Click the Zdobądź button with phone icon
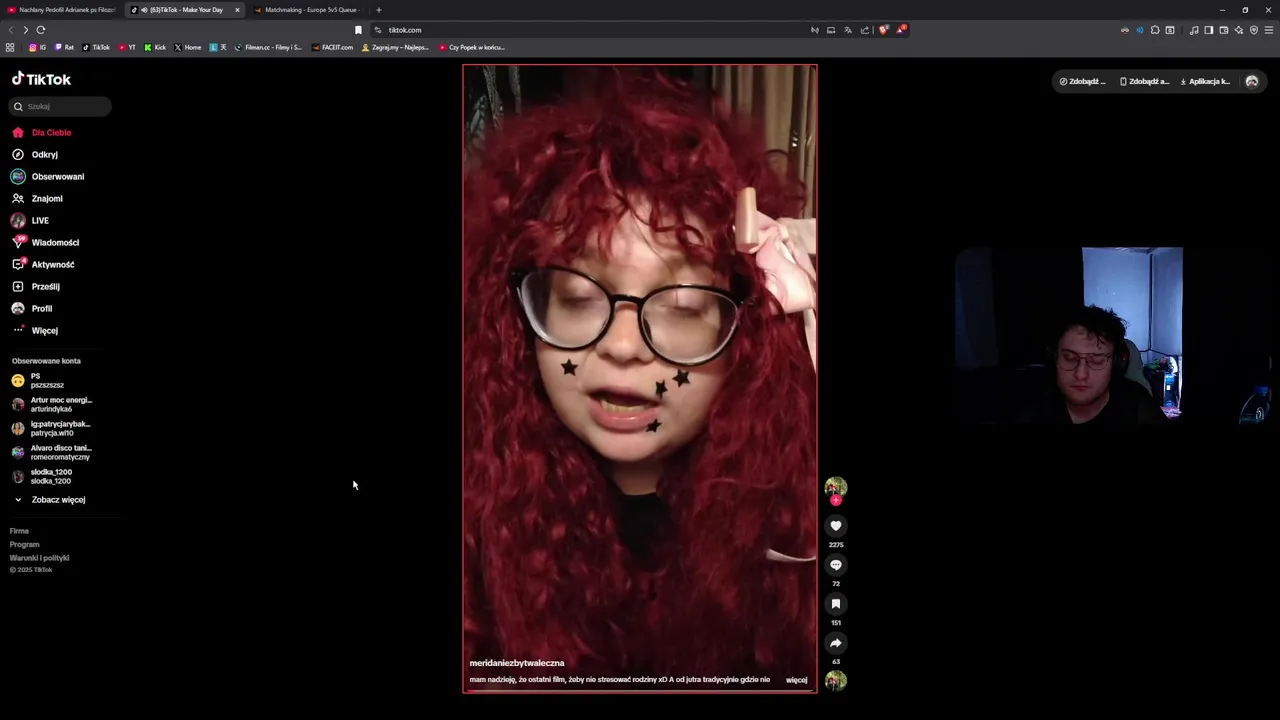This screenshot has height=720, width=1280. (x=1144, y=82)
